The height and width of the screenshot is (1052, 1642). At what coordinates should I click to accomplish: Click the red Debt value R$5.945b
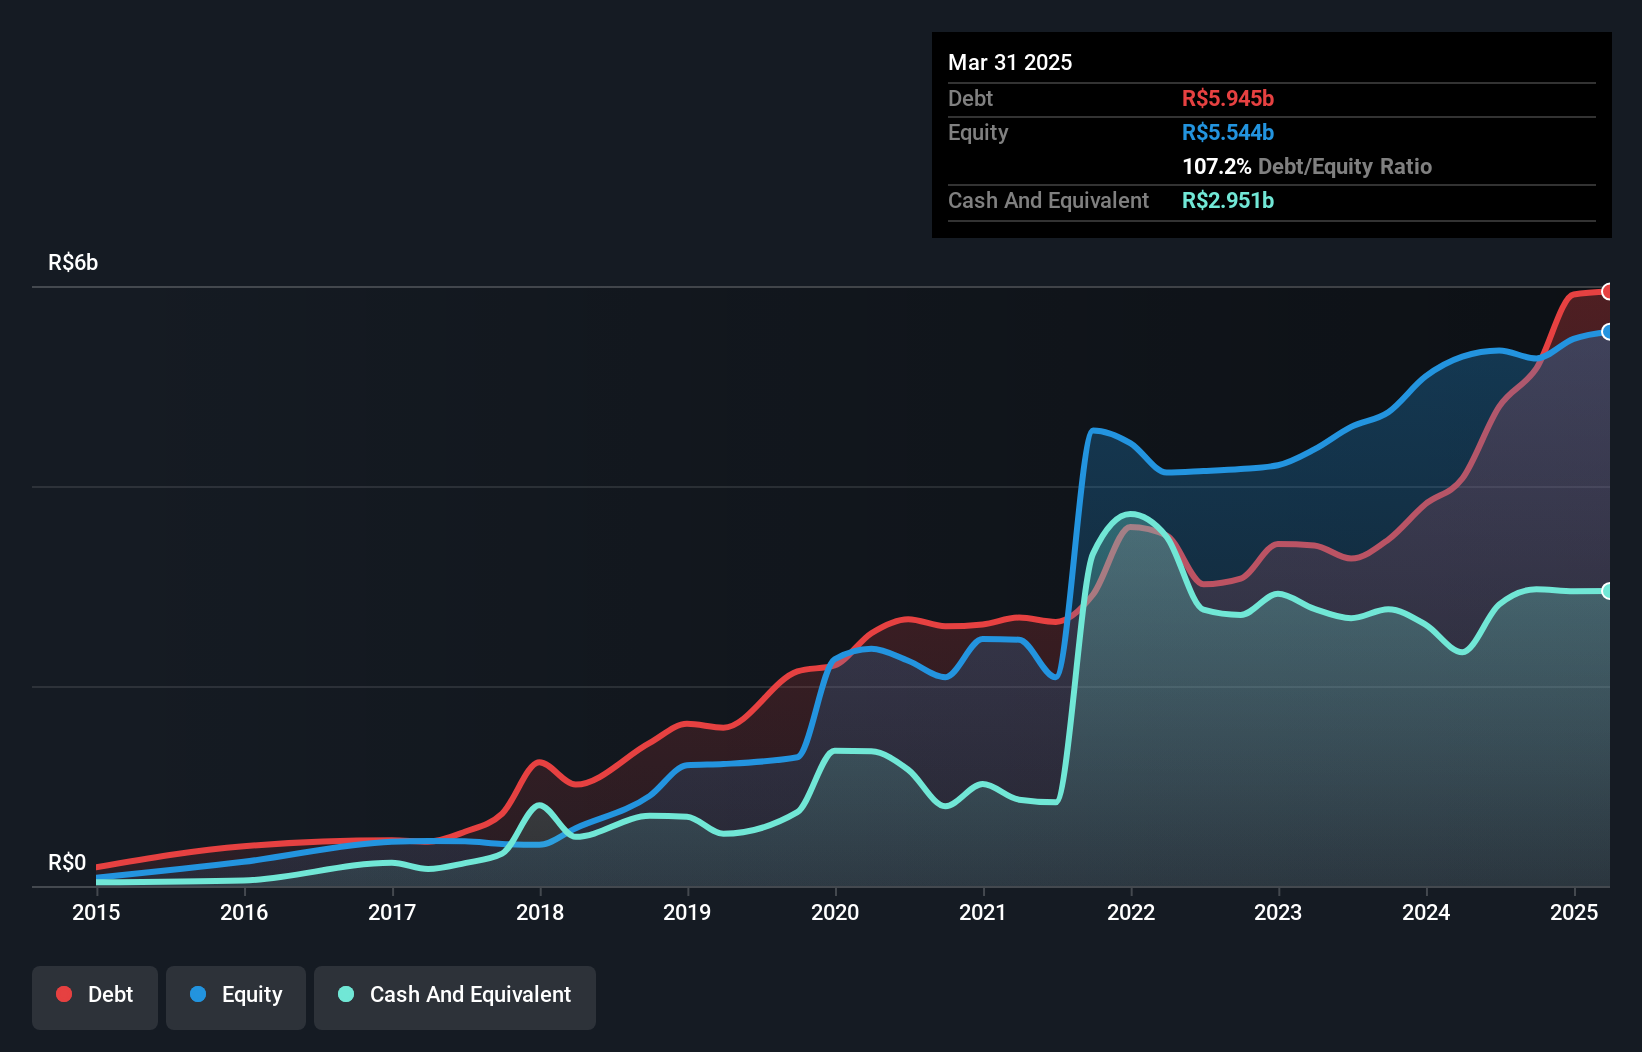coord(1228,98)
